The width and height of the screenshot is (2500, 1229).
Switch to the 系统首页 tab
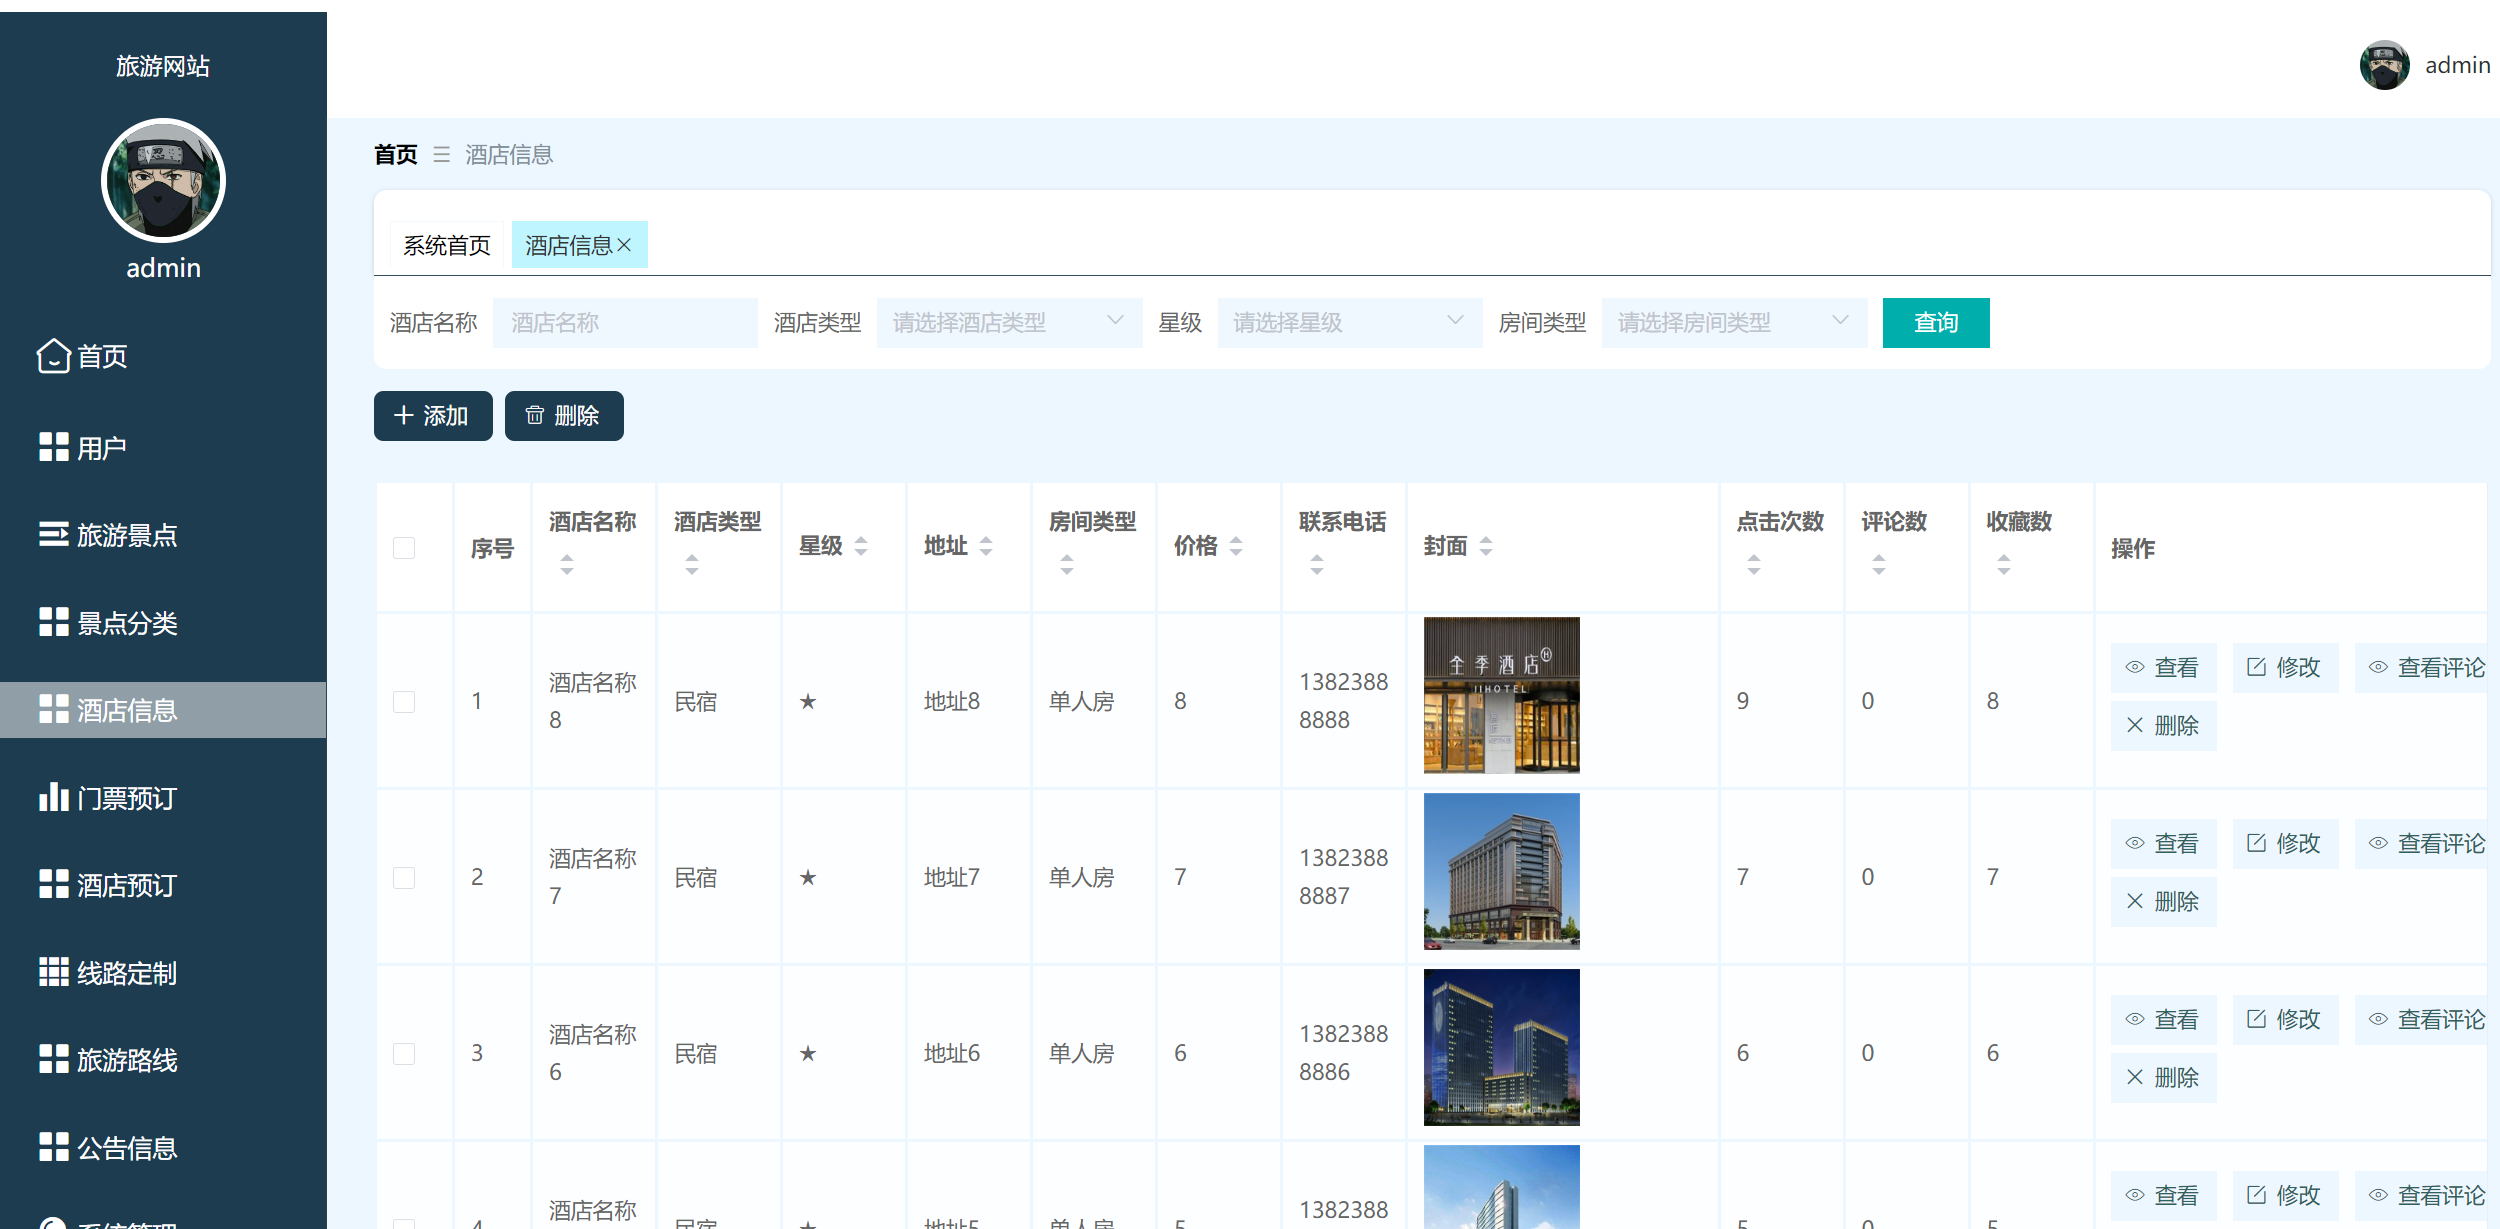point(447,243)
